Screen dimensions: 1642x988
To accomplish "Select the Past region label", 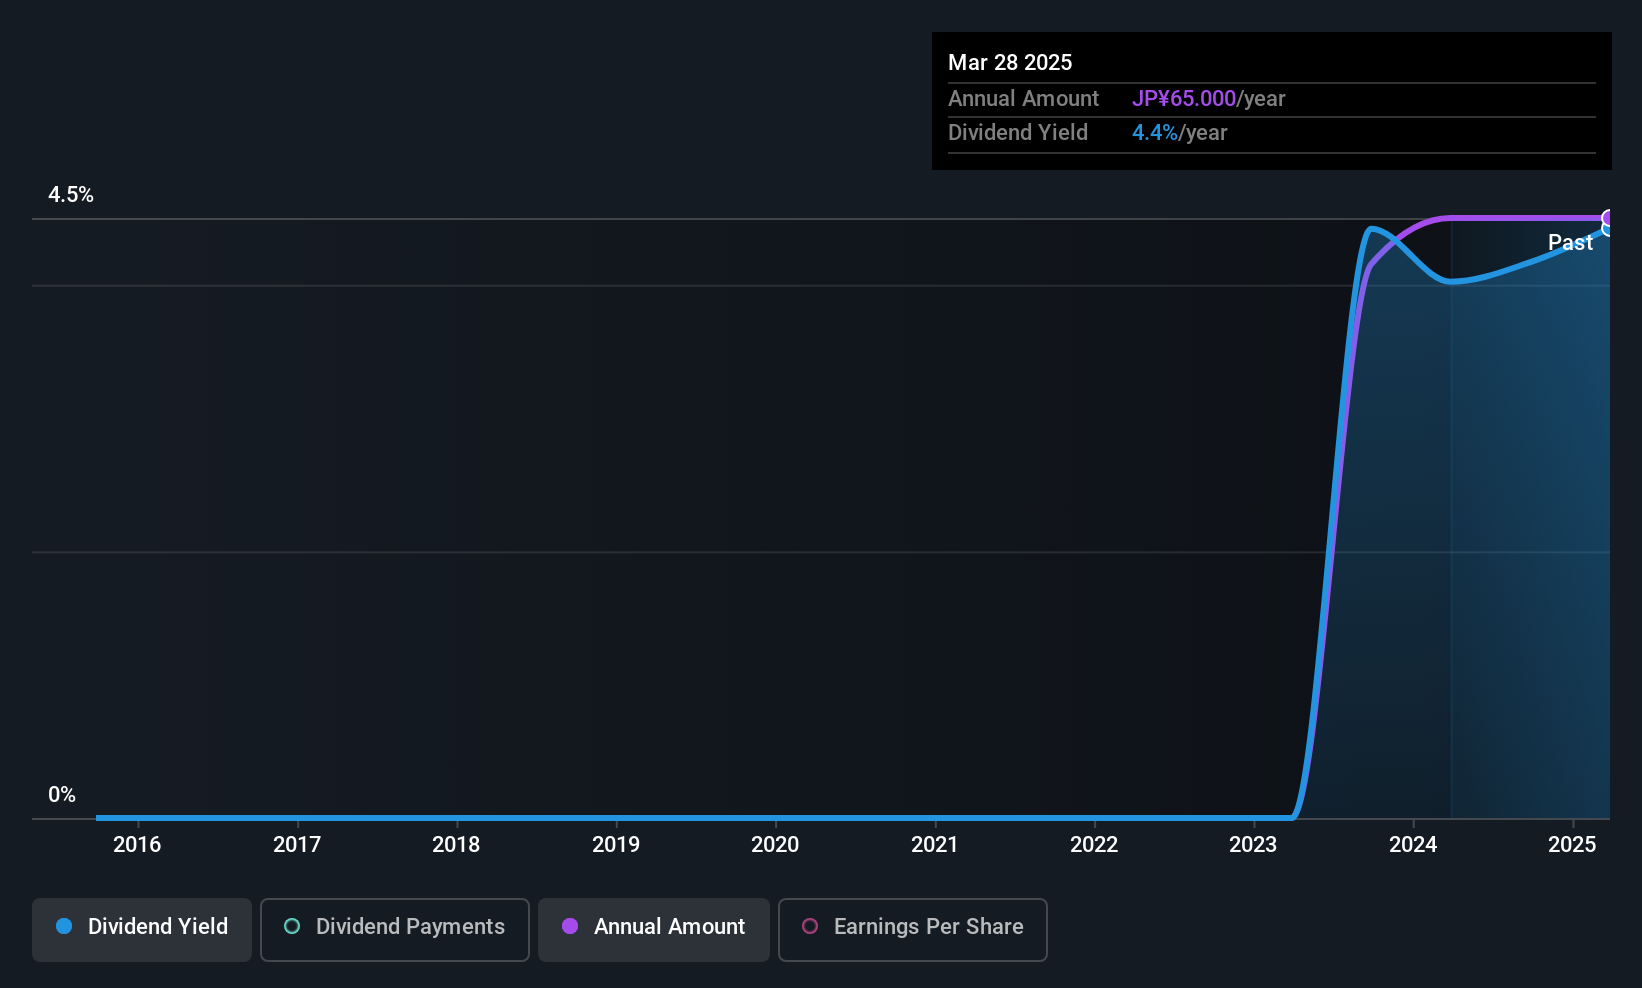I will (x=1570, y=243).
